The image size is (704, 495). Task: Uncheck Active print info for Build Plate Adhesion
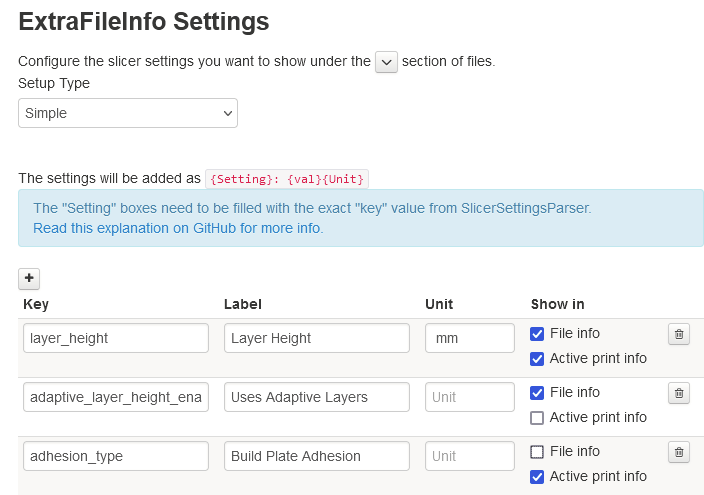click(537, 477)
